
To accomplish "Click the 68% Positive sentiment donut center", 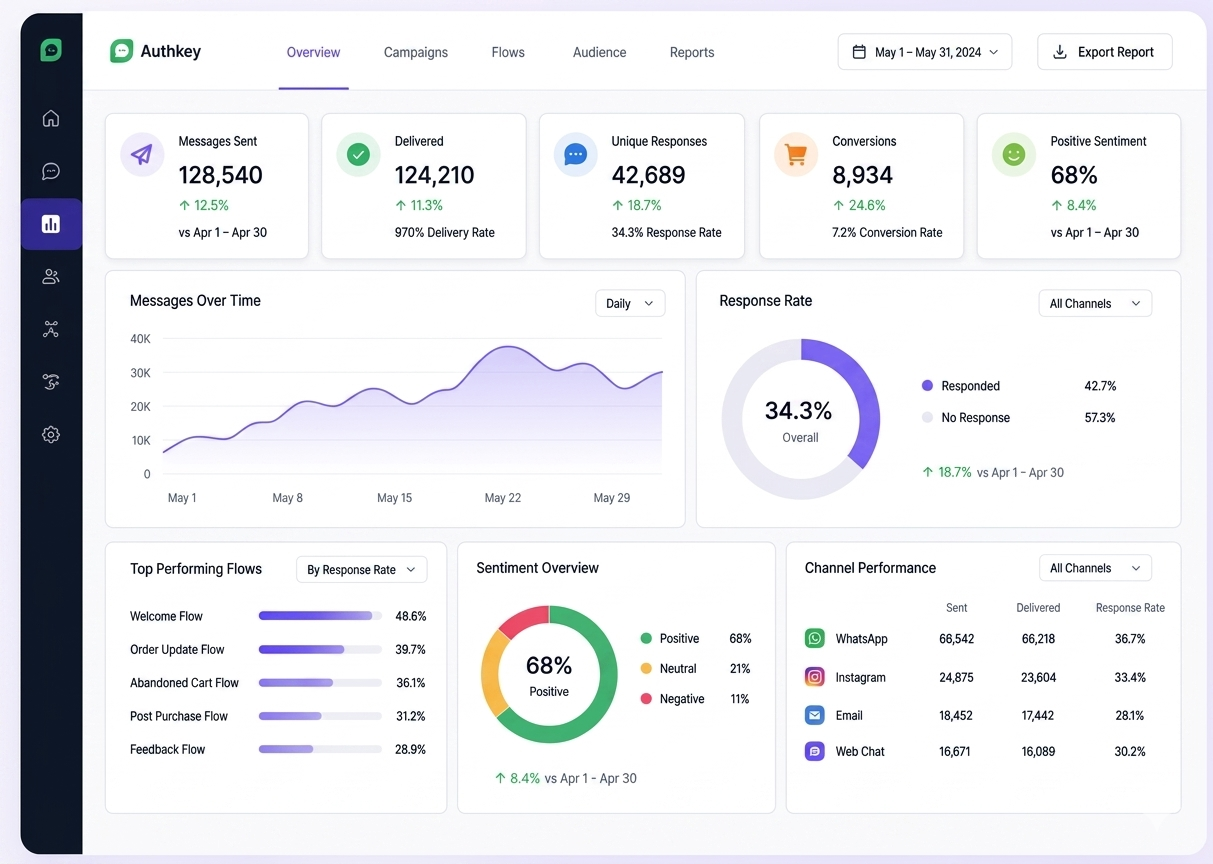I will pos(549,675).
